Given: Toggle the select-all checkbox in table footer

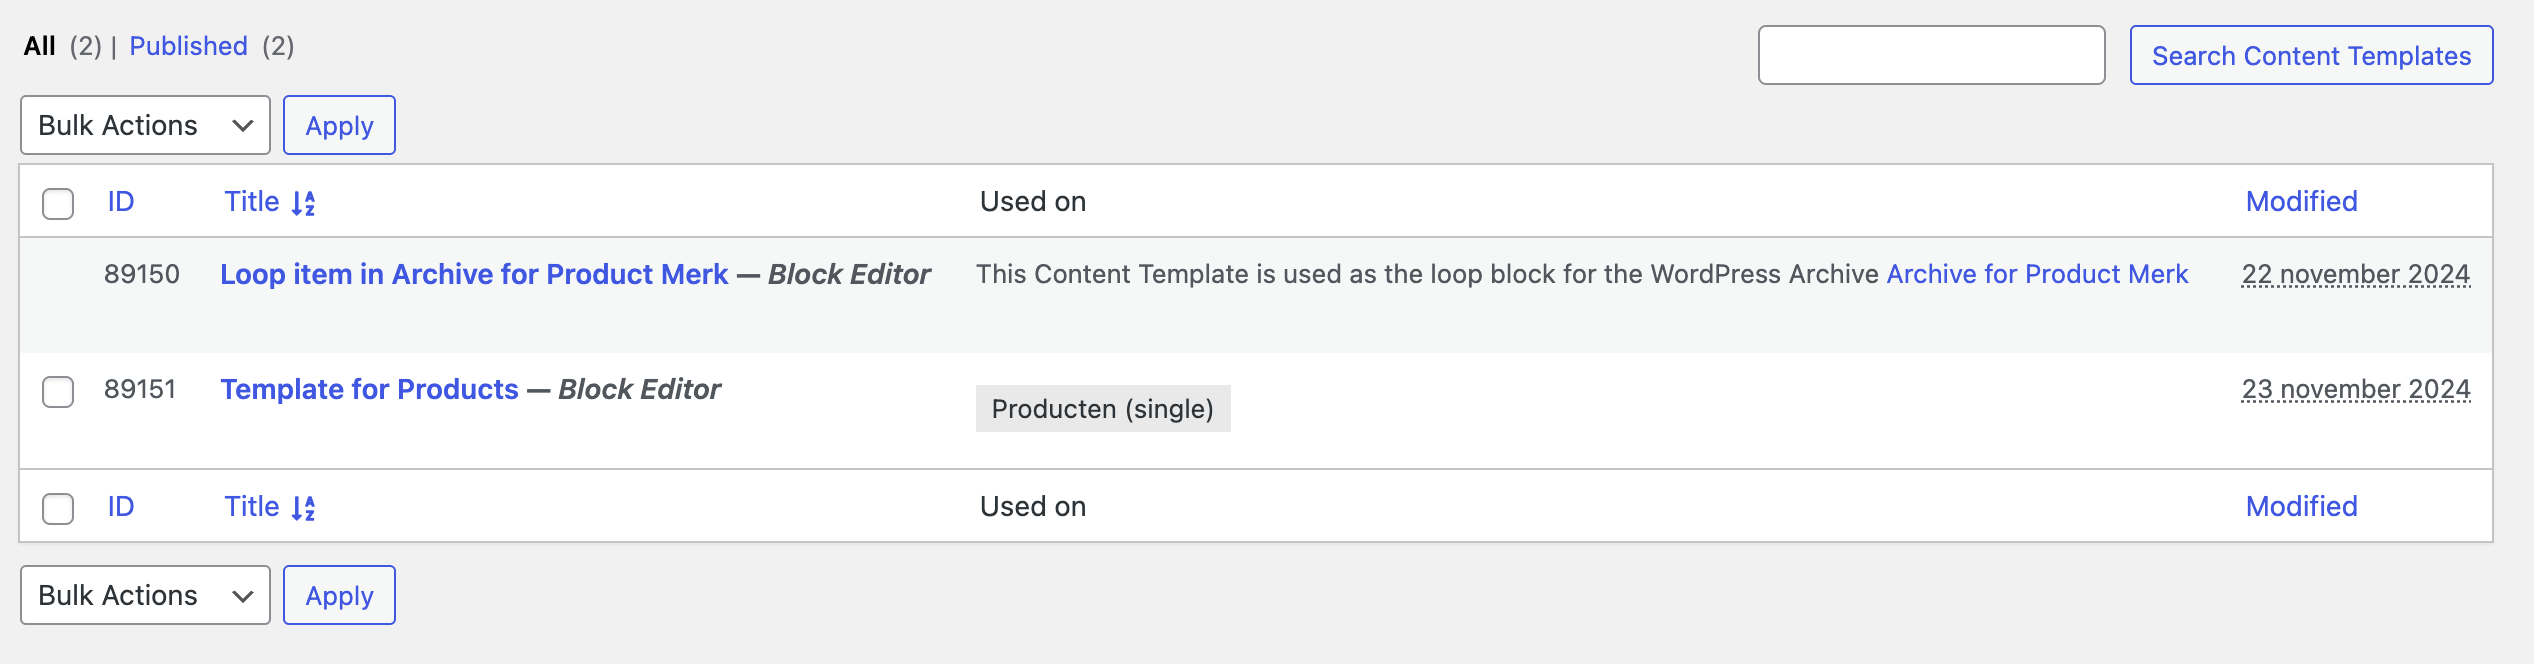Looking at the screenshot, I should 58,508.
